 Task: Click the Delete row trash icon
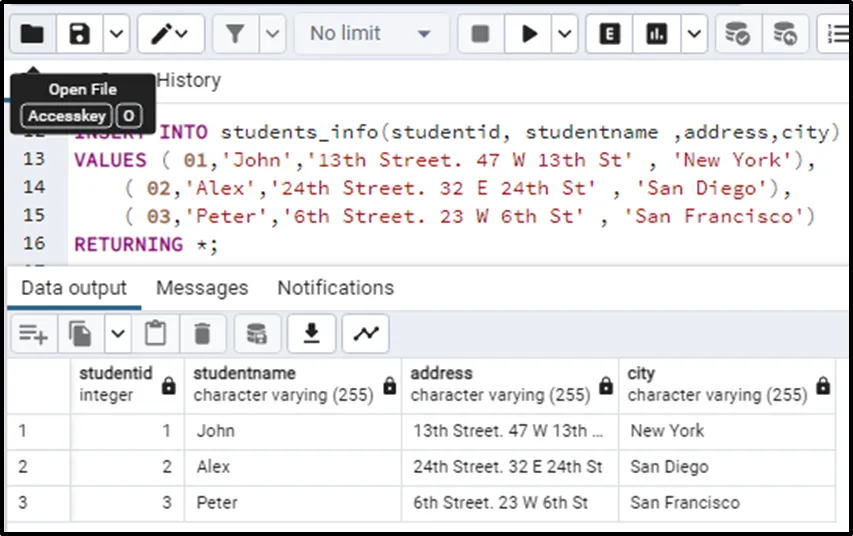pyautogui.click(x=202, y=333)
